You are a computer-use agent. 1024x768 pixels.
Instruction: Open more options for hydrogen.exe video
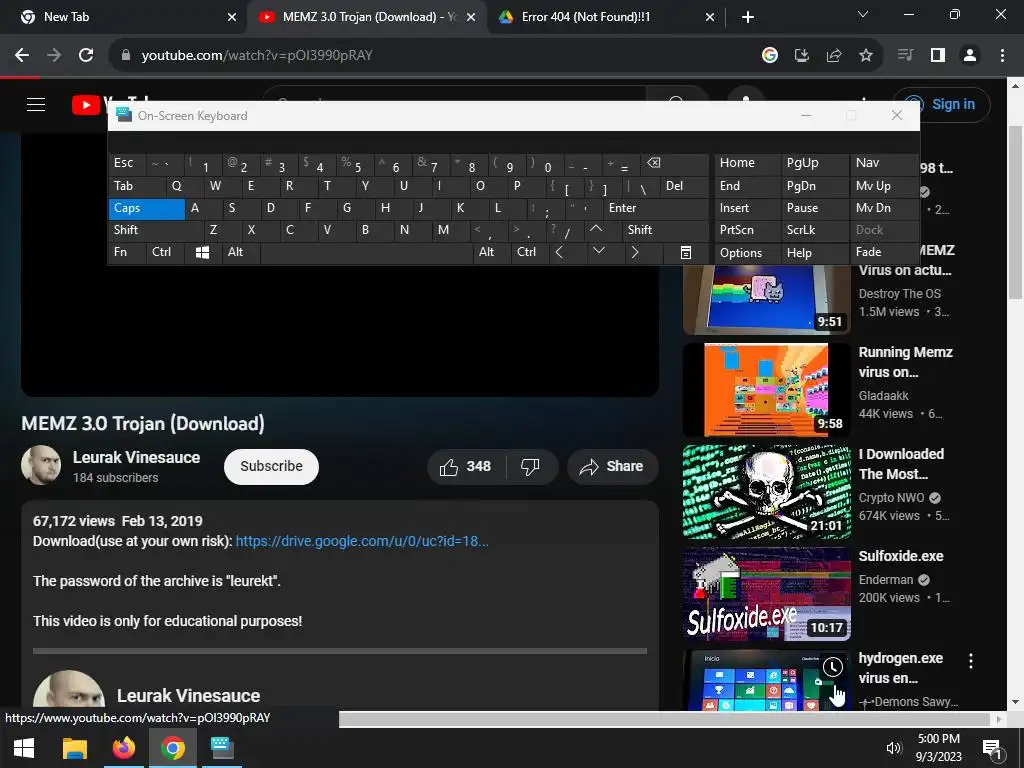pos(971,661)
